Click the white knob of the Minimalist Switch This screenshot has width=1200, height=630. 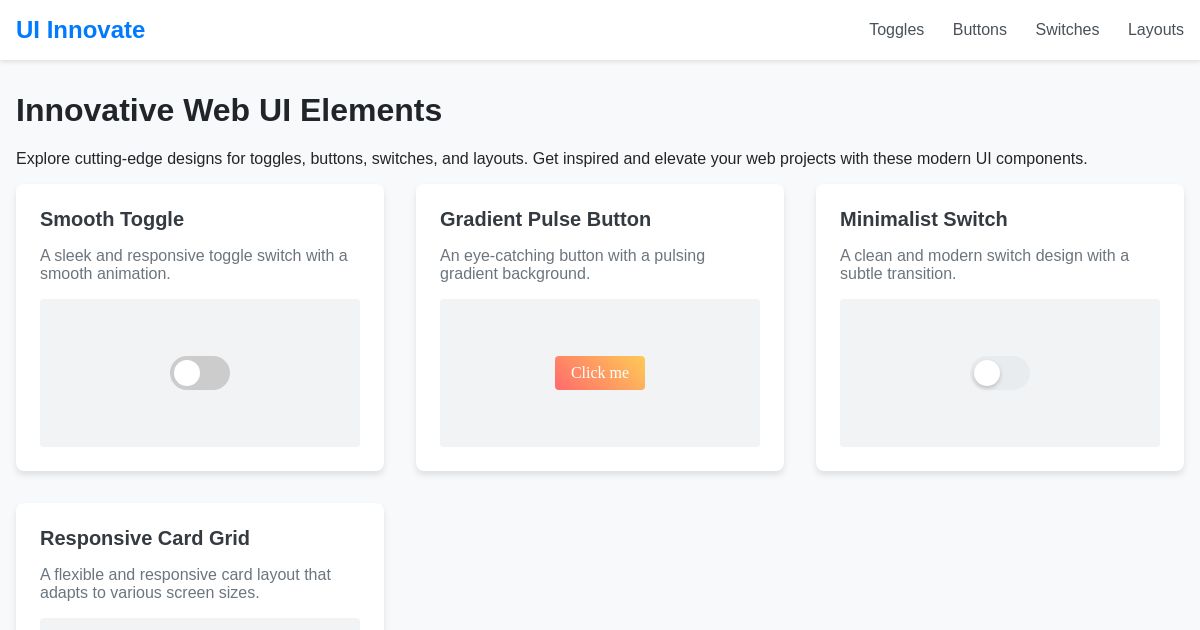[x=987, y=373]
